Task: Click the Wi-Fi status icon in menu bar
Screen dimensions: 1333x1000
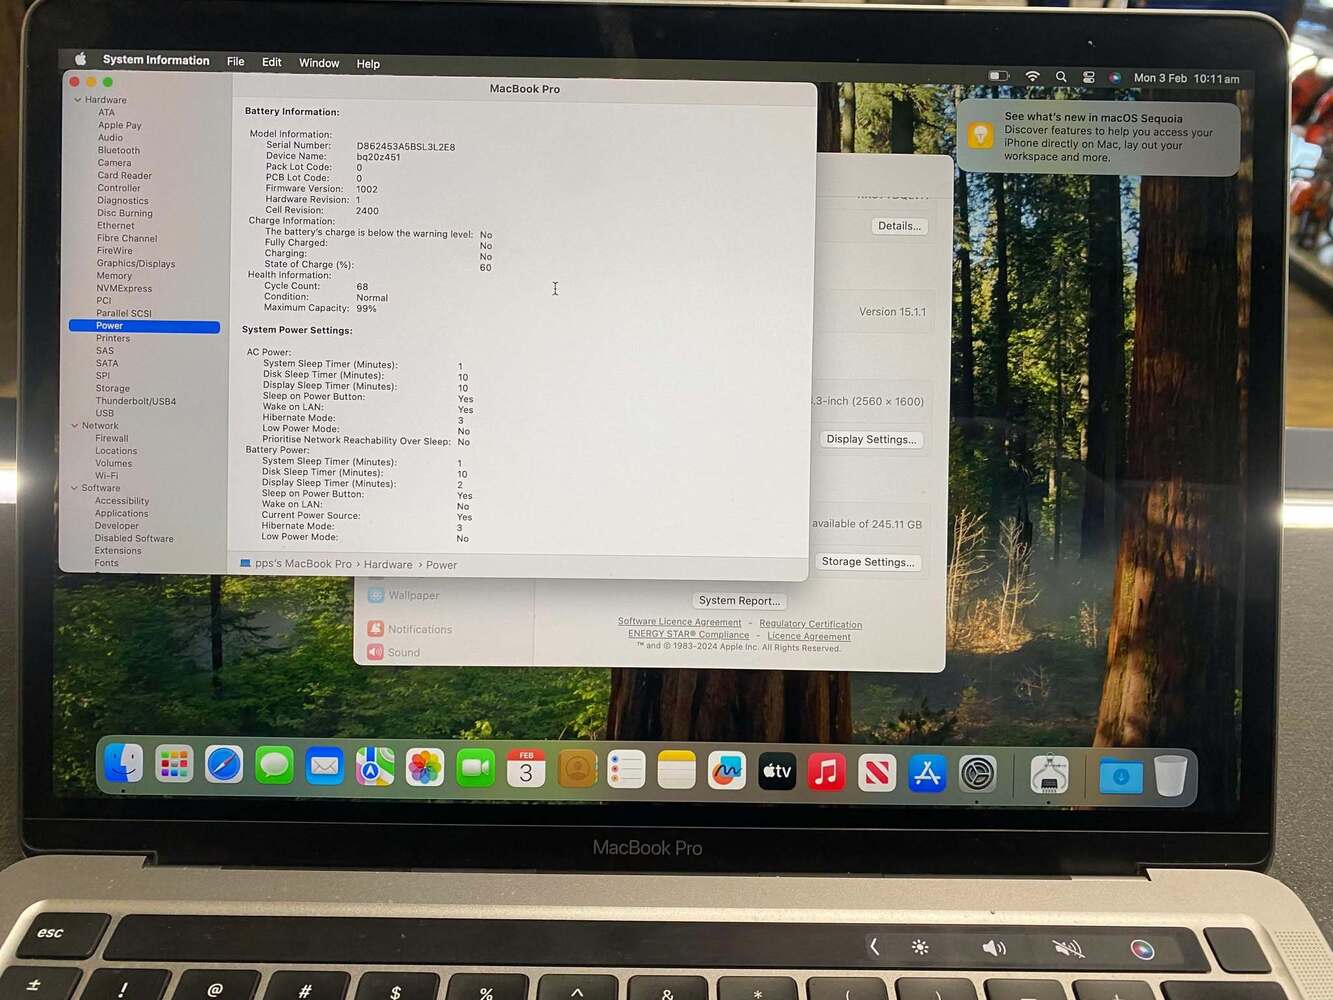Action: click(1033, 76)
